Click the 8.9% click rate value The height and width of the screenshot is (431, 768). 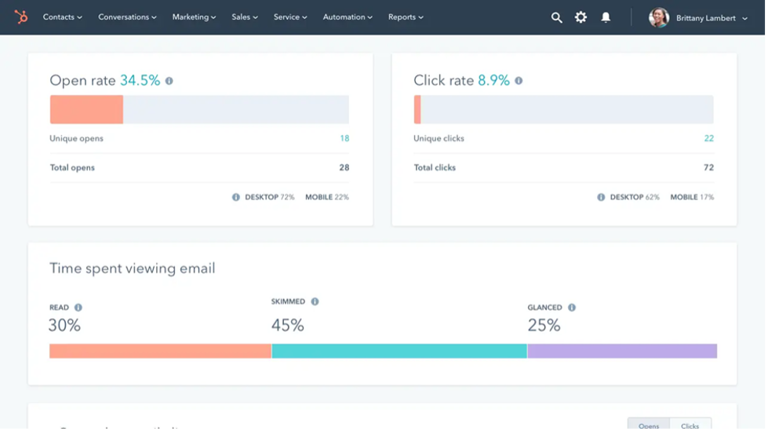[496, 80]
